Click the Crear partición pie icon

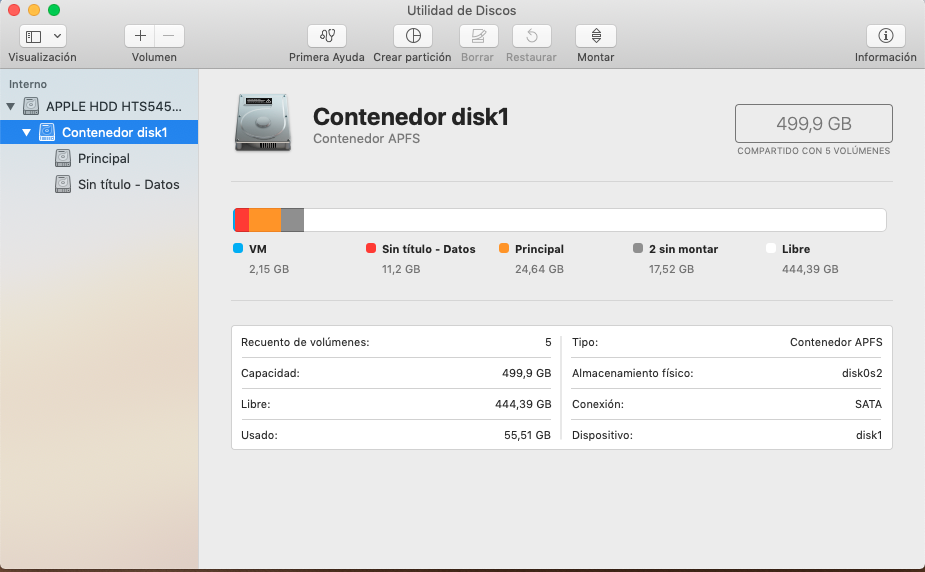(x=412, y=36)
